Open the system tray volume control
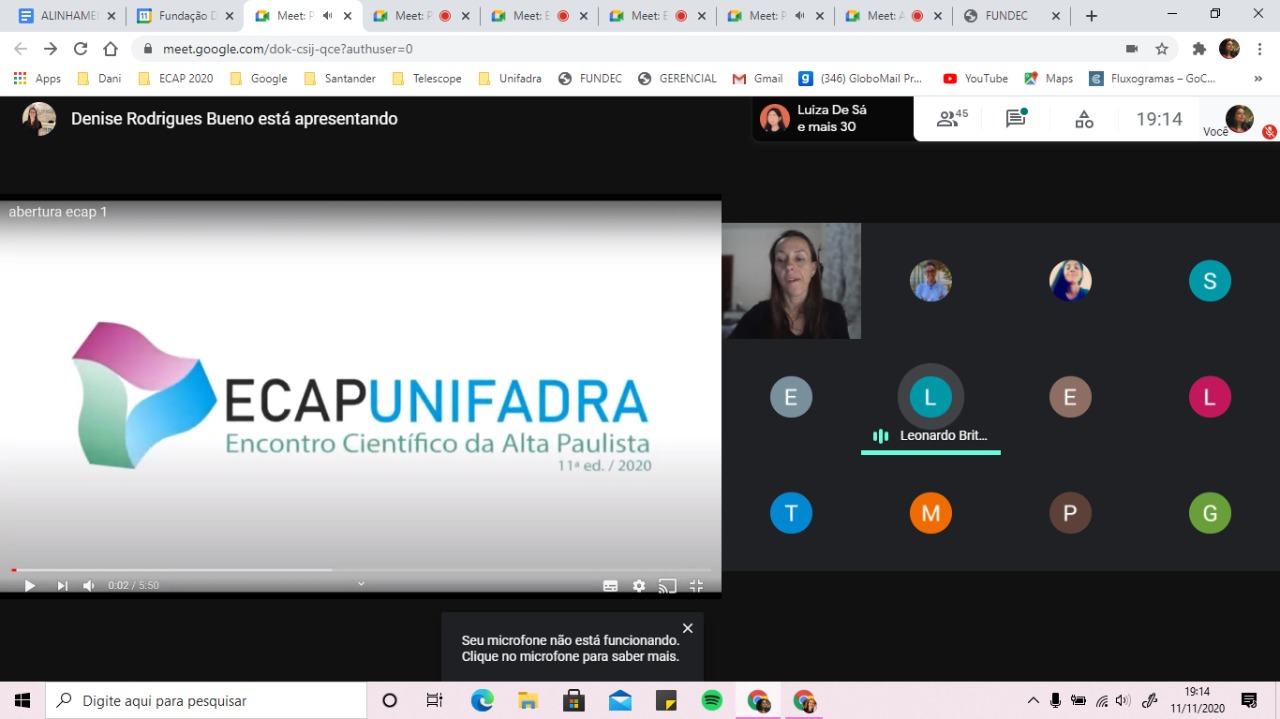The height and width of the screenshot is (719, 1280). click(1124, 700)
